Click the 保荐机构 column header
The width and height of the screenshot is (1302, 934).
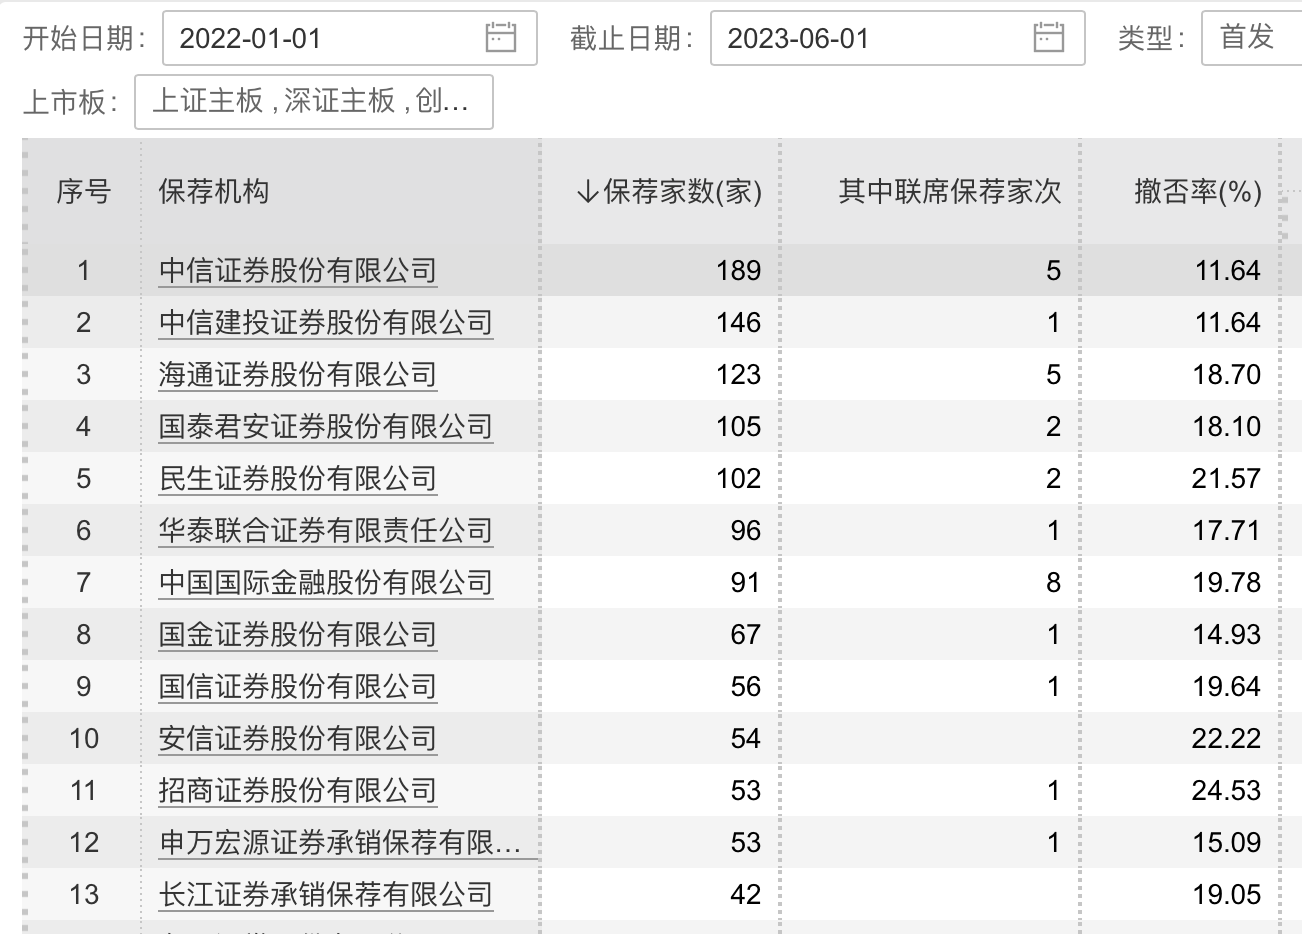tap(214, 191)
